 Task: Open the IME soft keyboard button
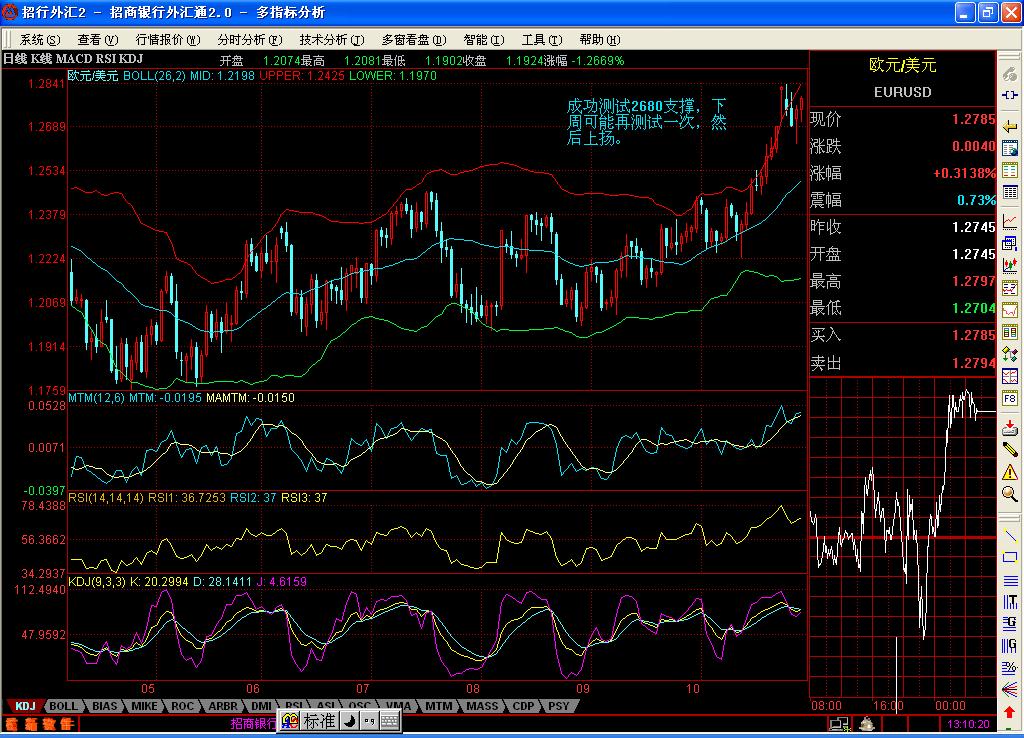[389, 721]
